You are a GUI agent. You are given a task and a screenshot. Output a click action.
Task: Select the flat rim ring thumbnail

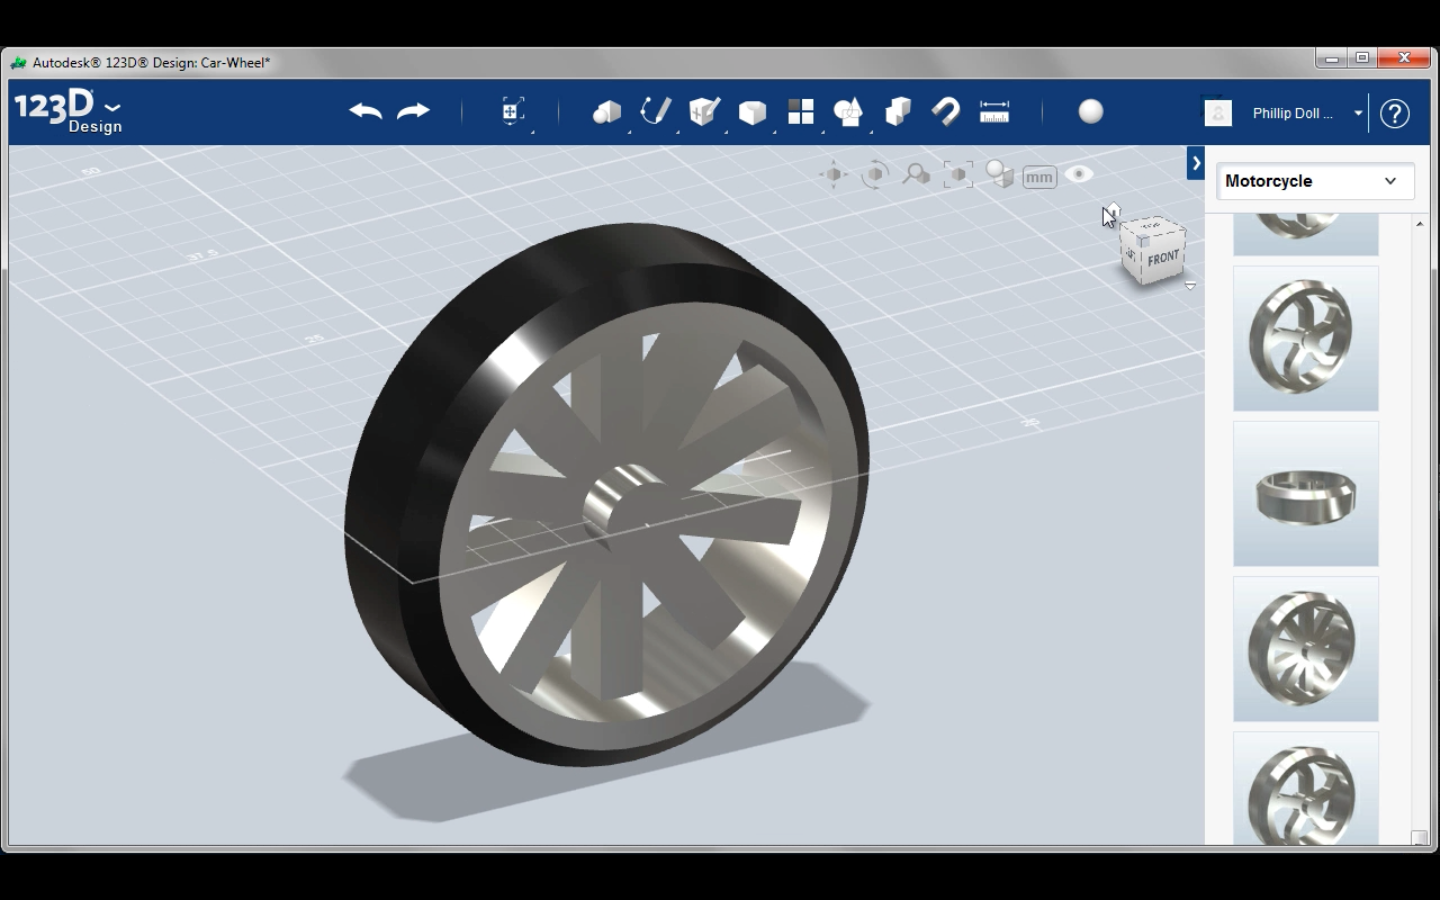coord(1306,494)
